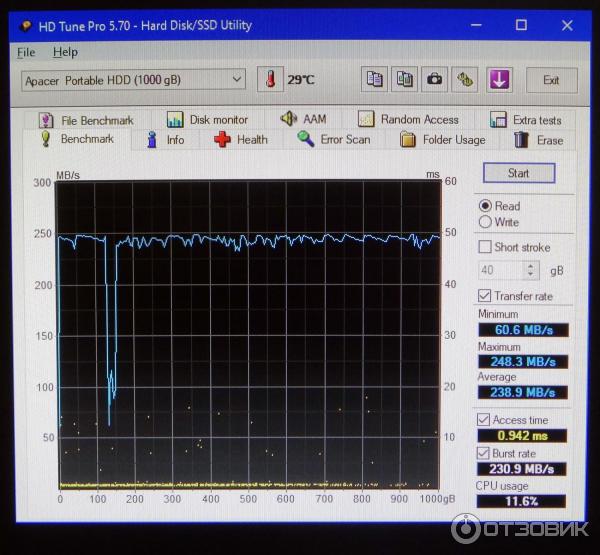Click the 0.942 ms access time value
The width and height of the screenshot is (600, 555).
point(522,436)
